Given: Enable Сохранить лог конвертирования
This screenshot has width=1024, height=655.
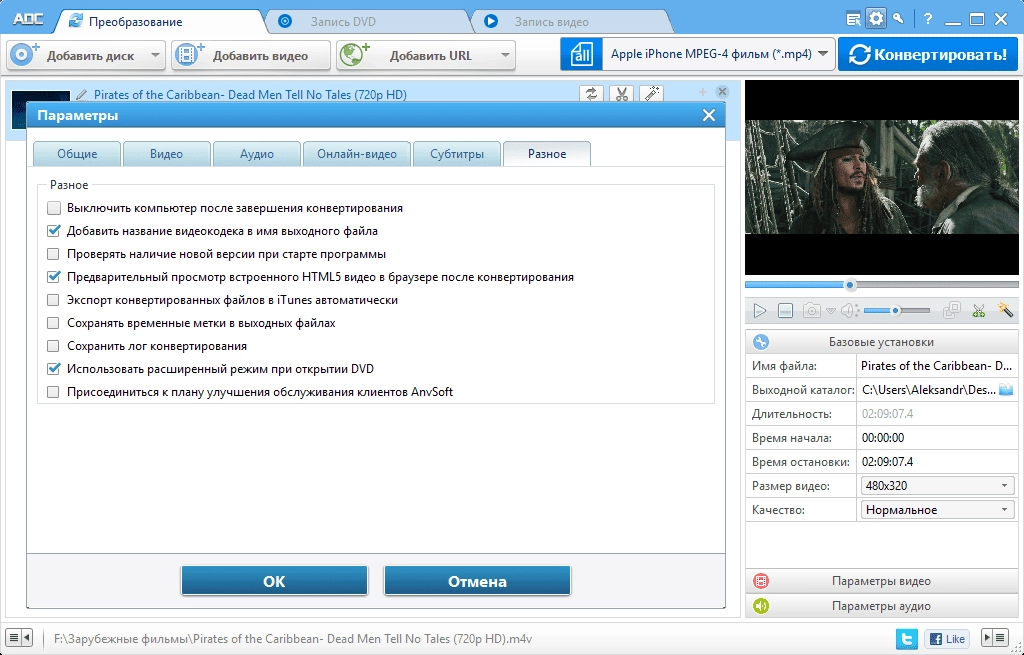Looking at the screenshot, I should tap(54, 346).
